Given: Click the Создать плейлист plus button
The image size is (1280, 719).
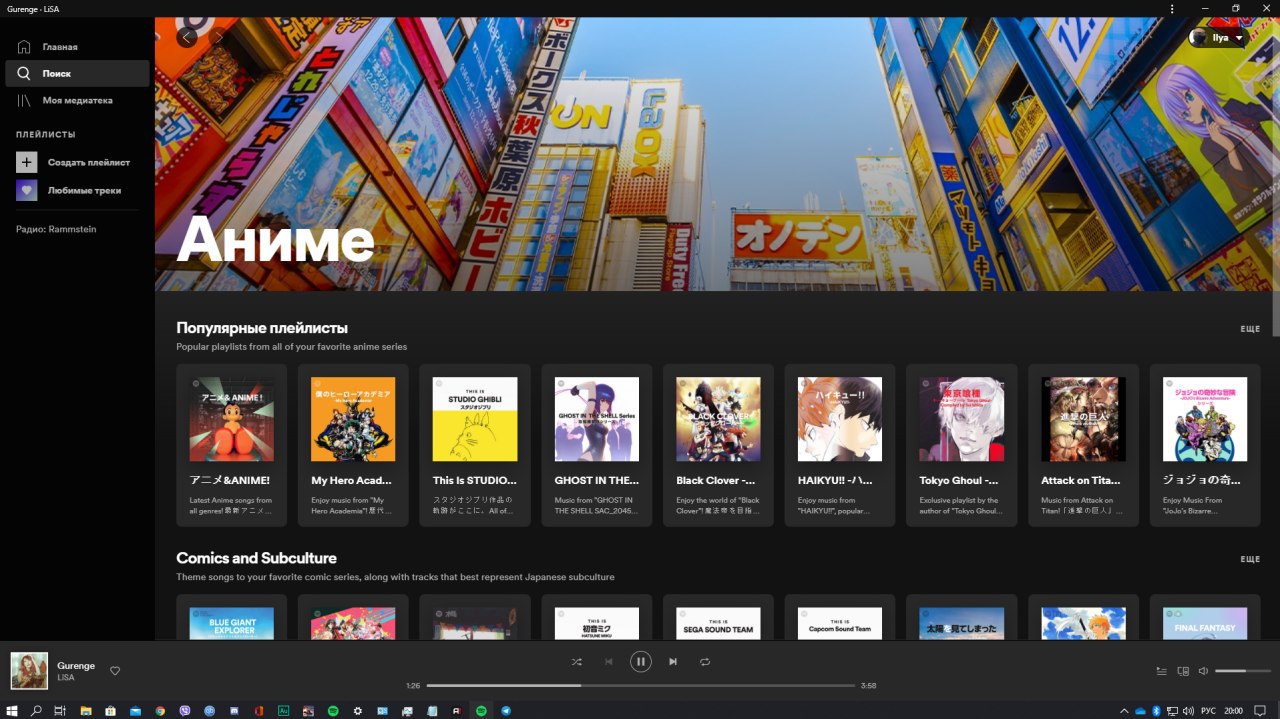Looking at the screenshot, I should point(27,162).
